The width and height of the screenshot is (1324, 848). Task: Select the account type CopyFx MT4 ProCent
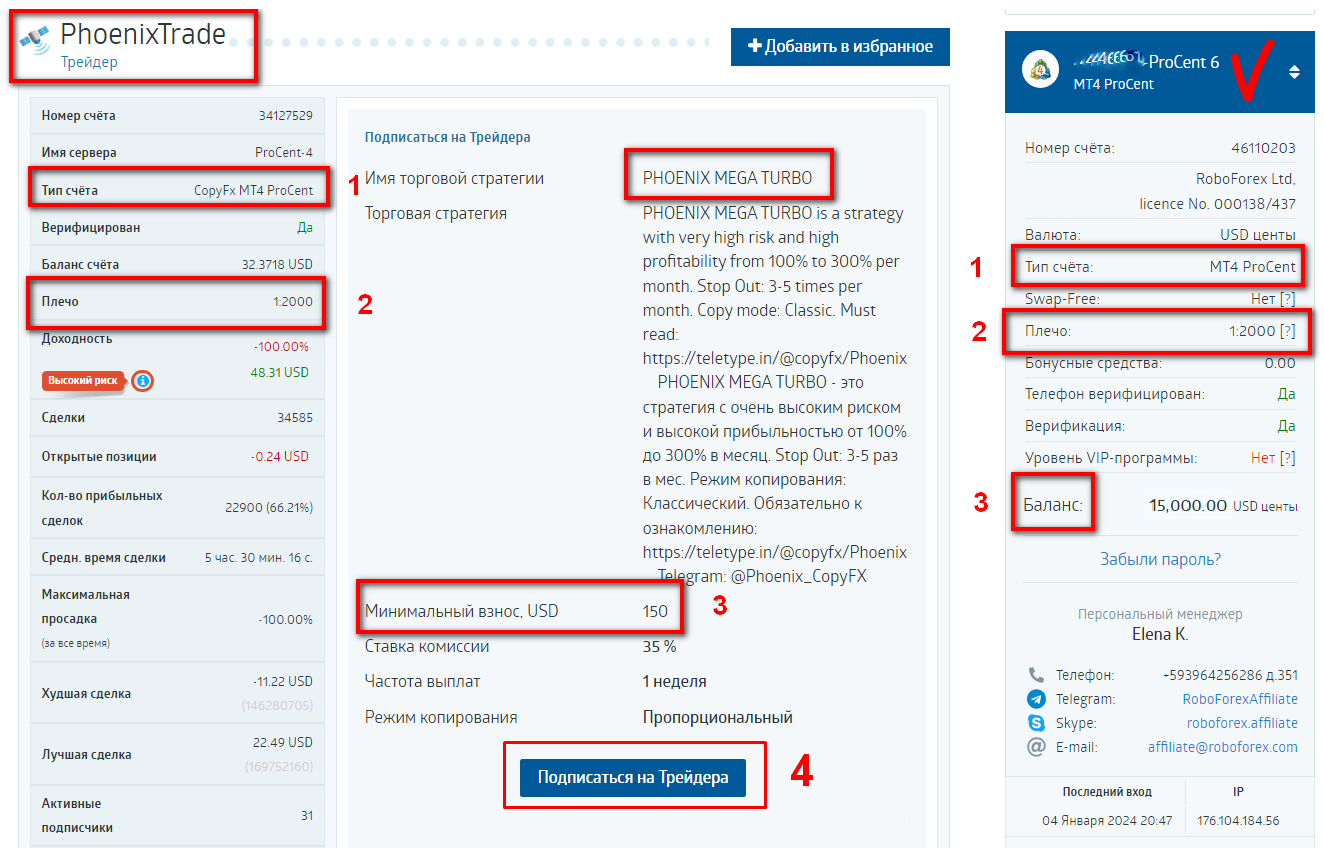pos(253,190)
